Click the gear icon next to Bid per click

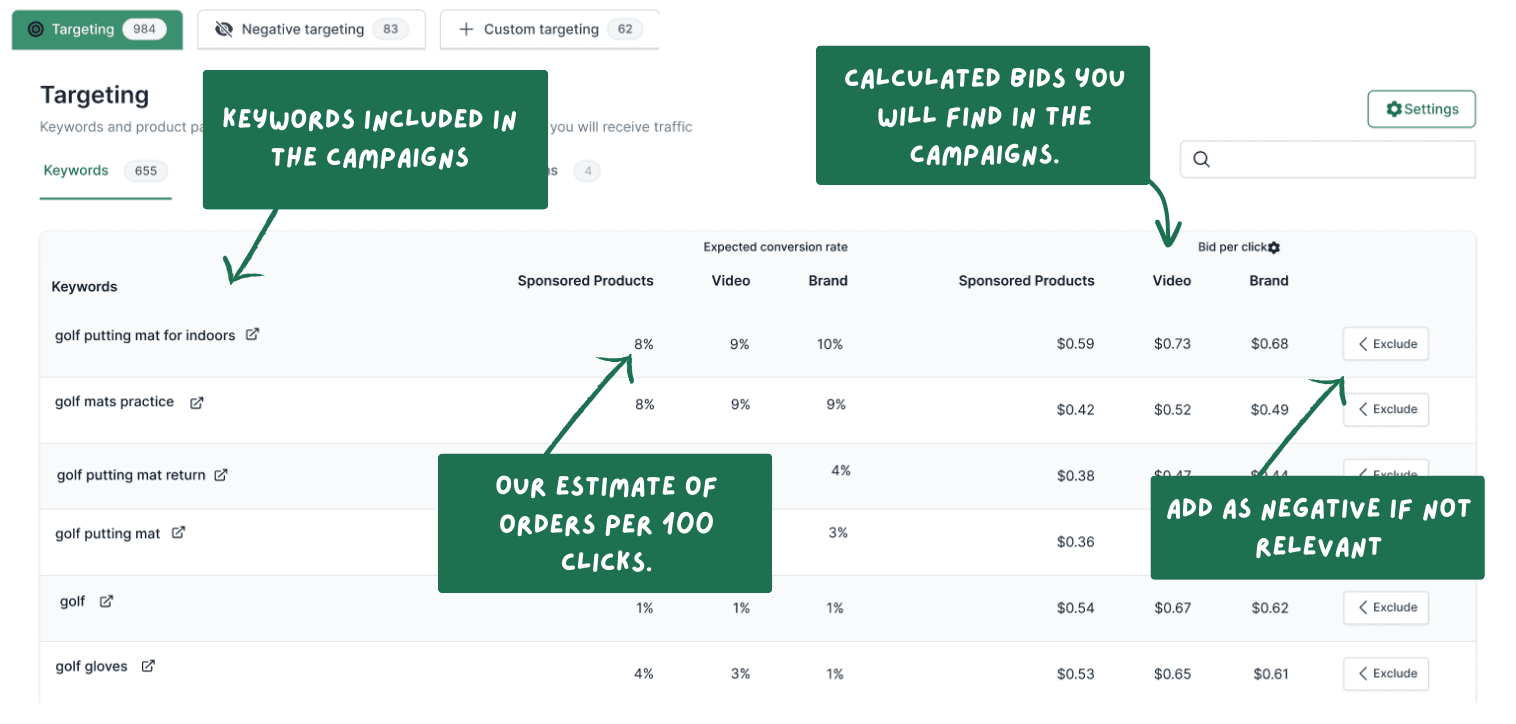coord(1274,247)
